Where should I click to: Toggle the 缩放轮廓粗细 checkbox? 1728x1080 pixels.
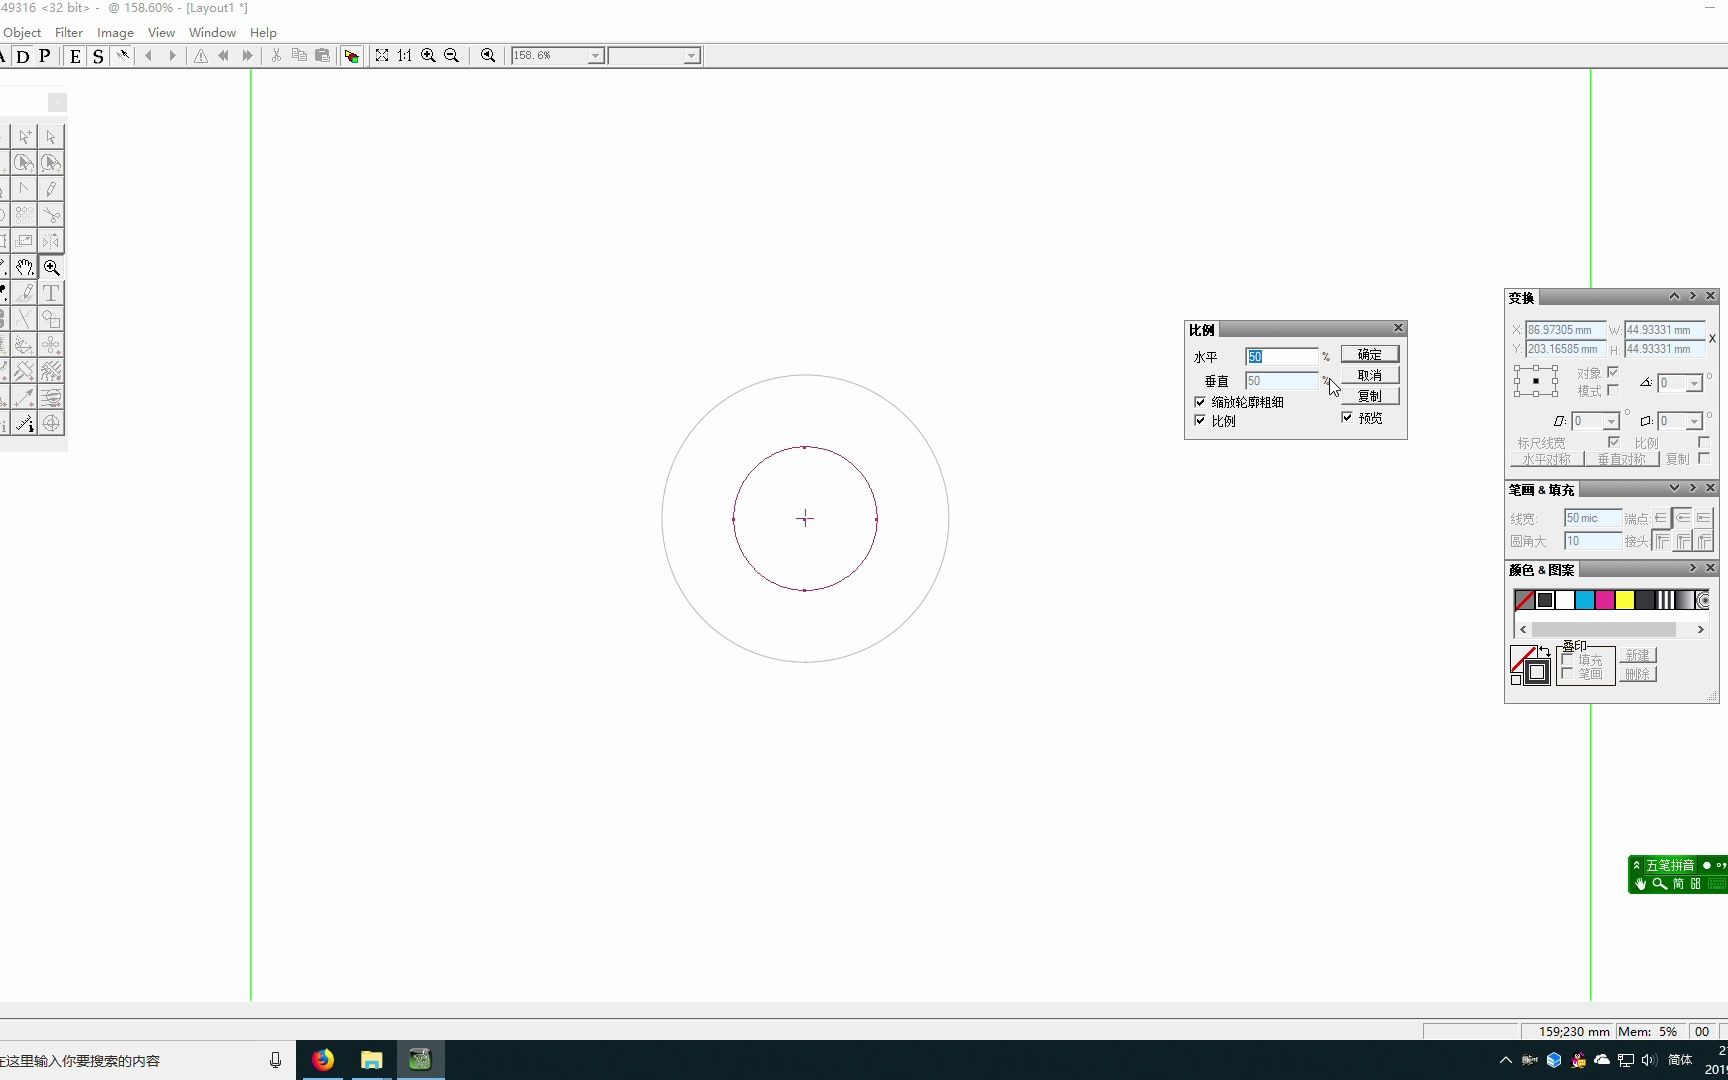(1200, 402)
